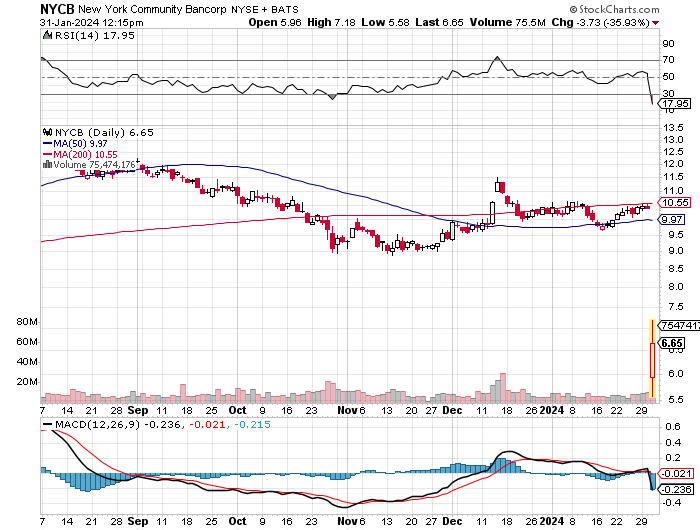The image size is (700, 530).
Task: Click the tall December volume spike bar
Action: click(503, 388)
